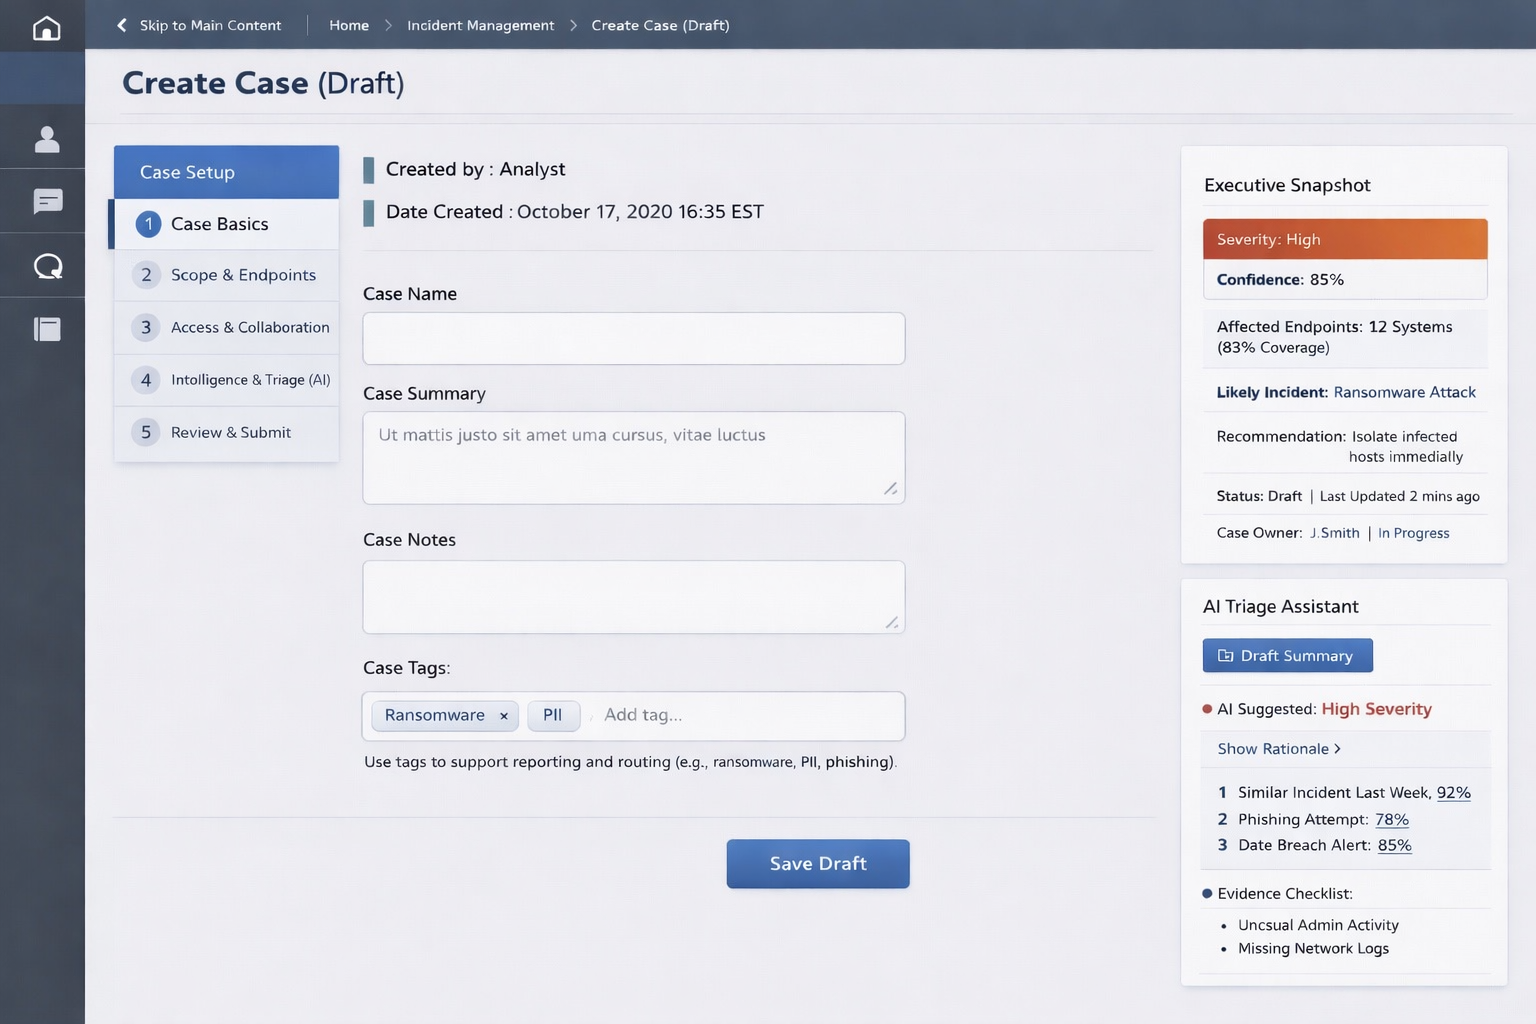Open the messages sidebar icon
1536x1024 pixels.
(x=47, y=202)
